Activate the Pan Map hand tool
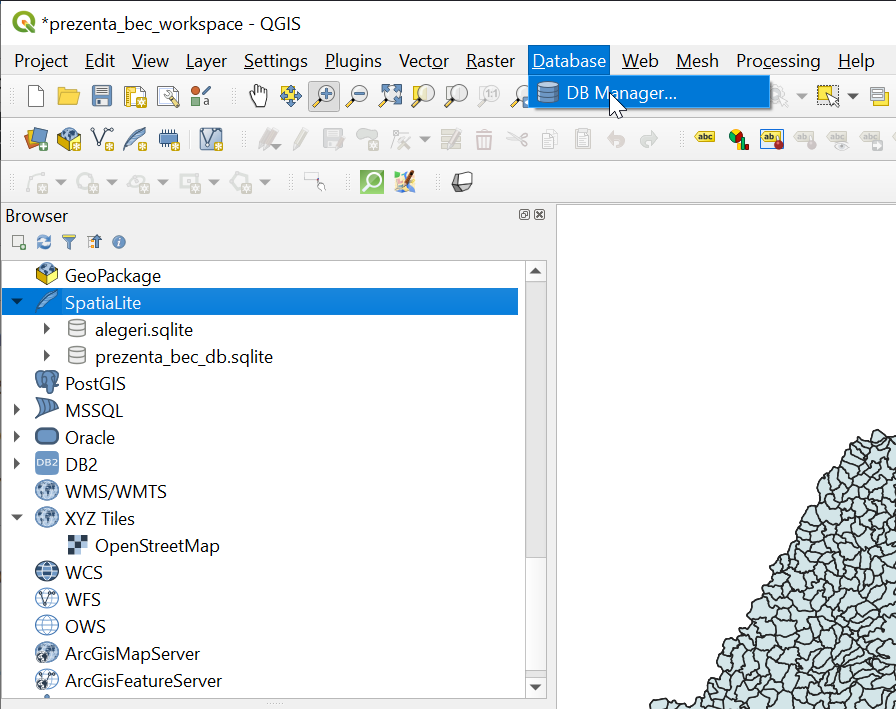This screenshot has width=896, height=709. point(258,95)
